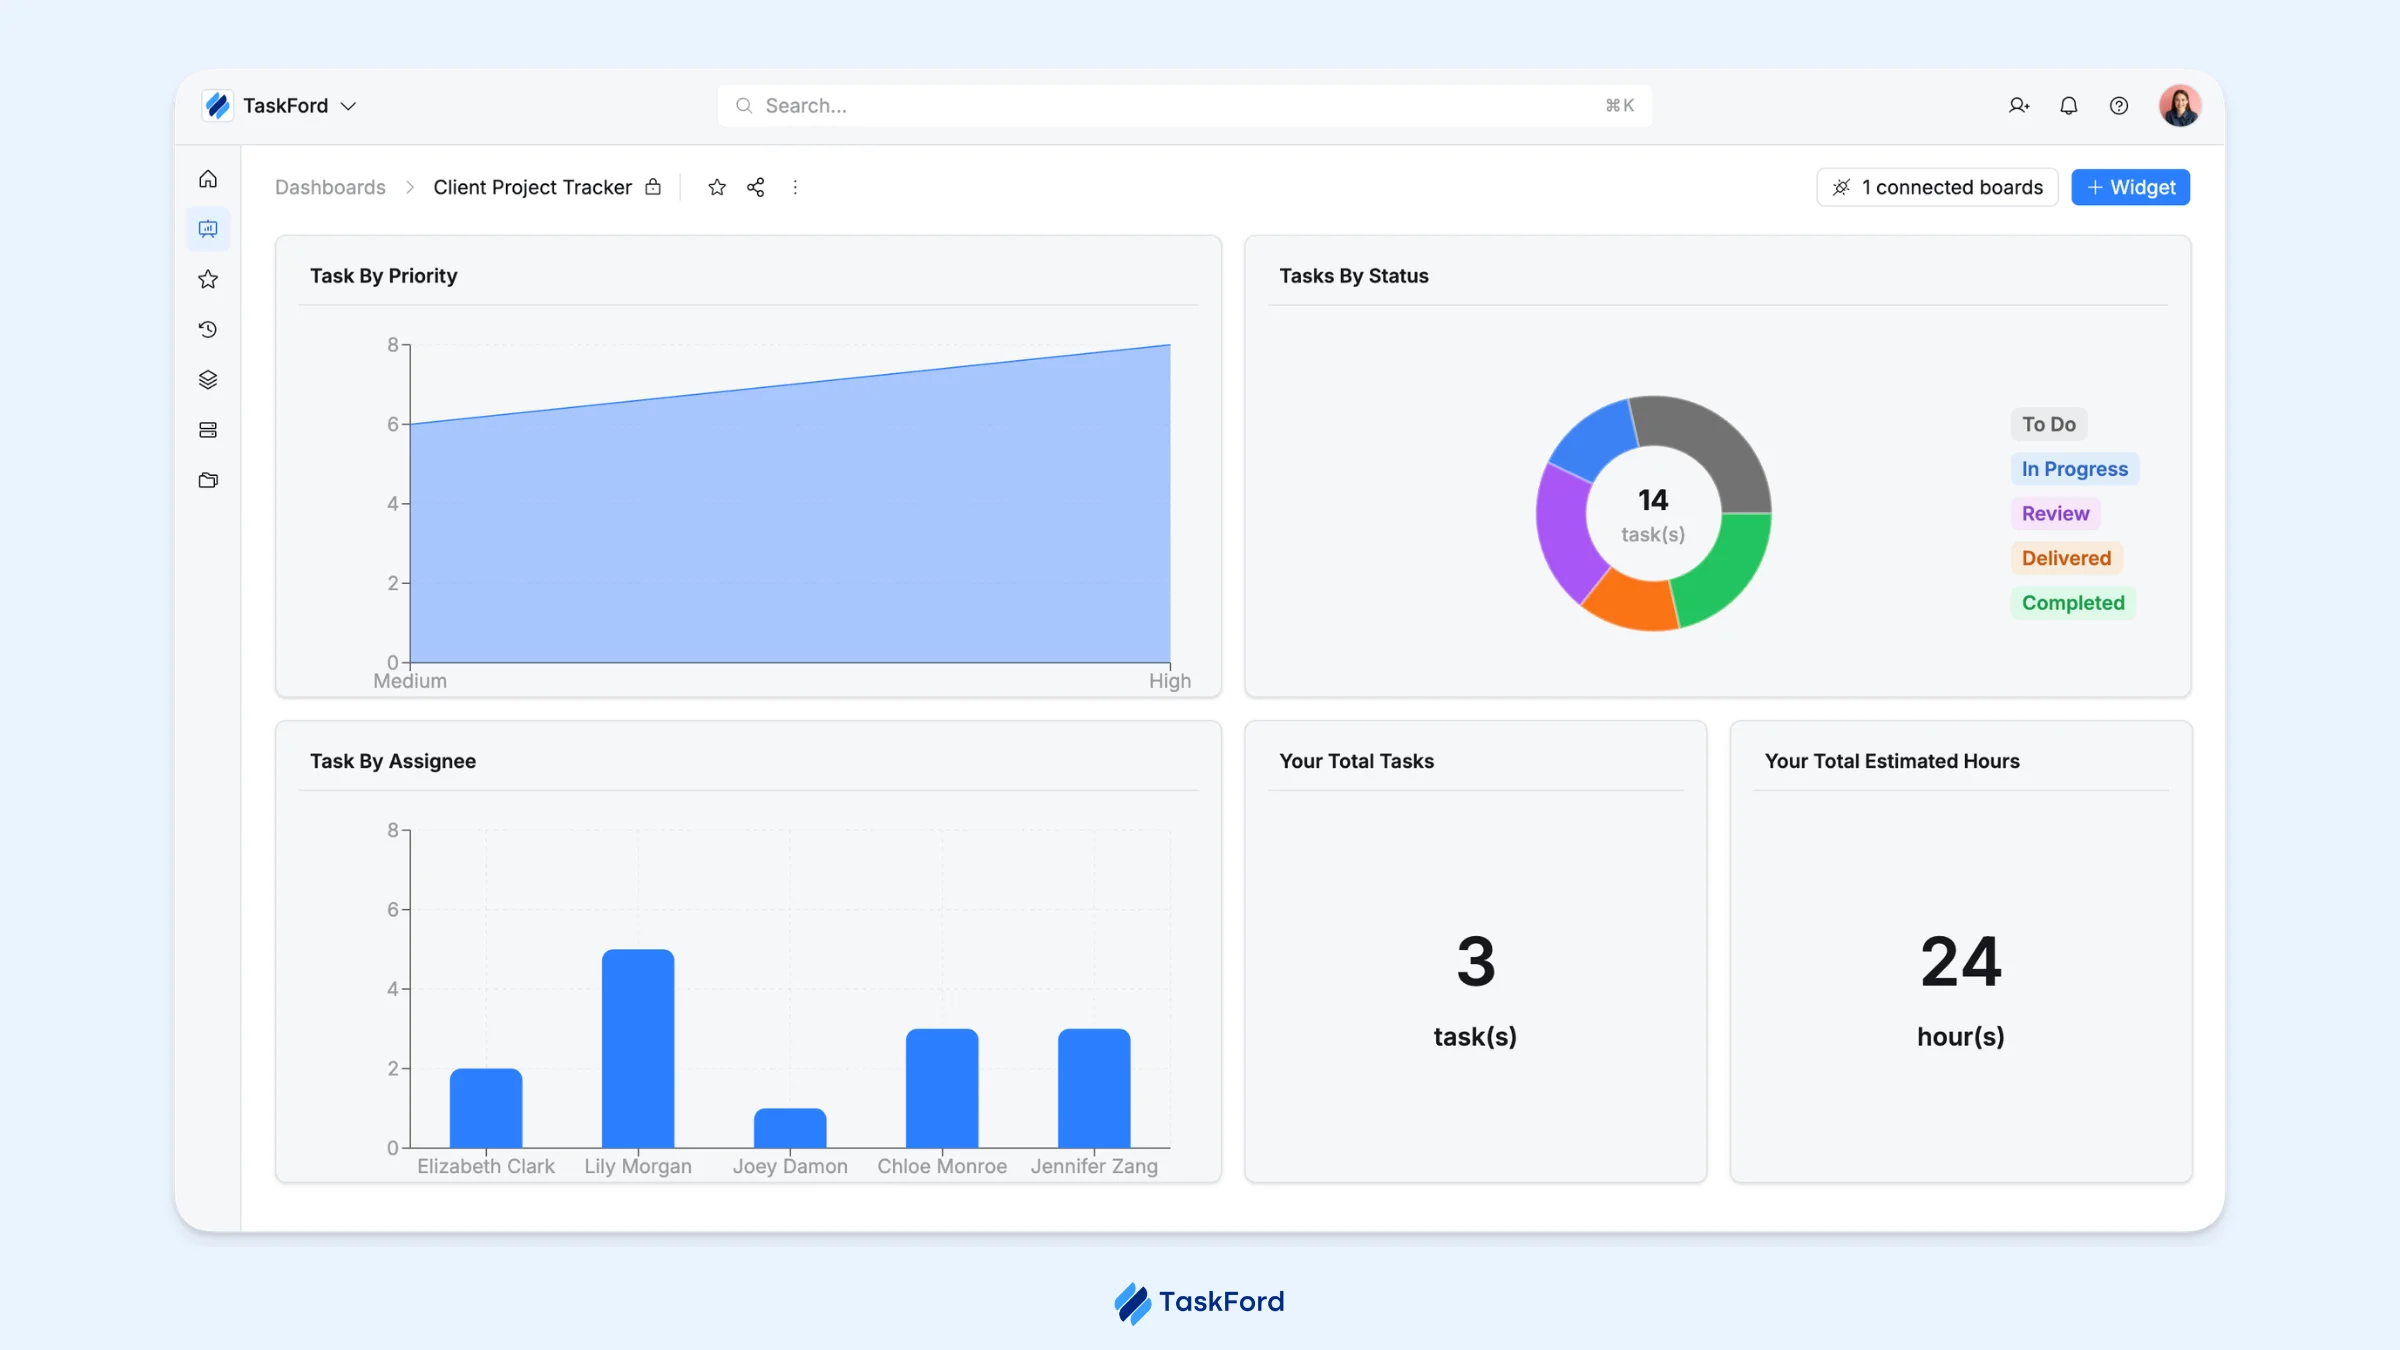Open the dashboard more options menu
The width and height of the screenshot is (2400, 1350).
(795, 187)
